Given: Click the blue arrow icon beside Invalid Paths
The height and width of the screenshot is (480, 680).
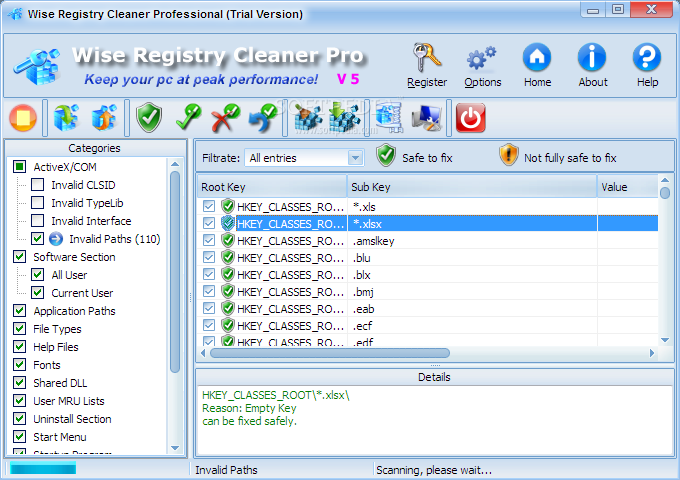Looking at the screenshot, I should pos(56,239).
